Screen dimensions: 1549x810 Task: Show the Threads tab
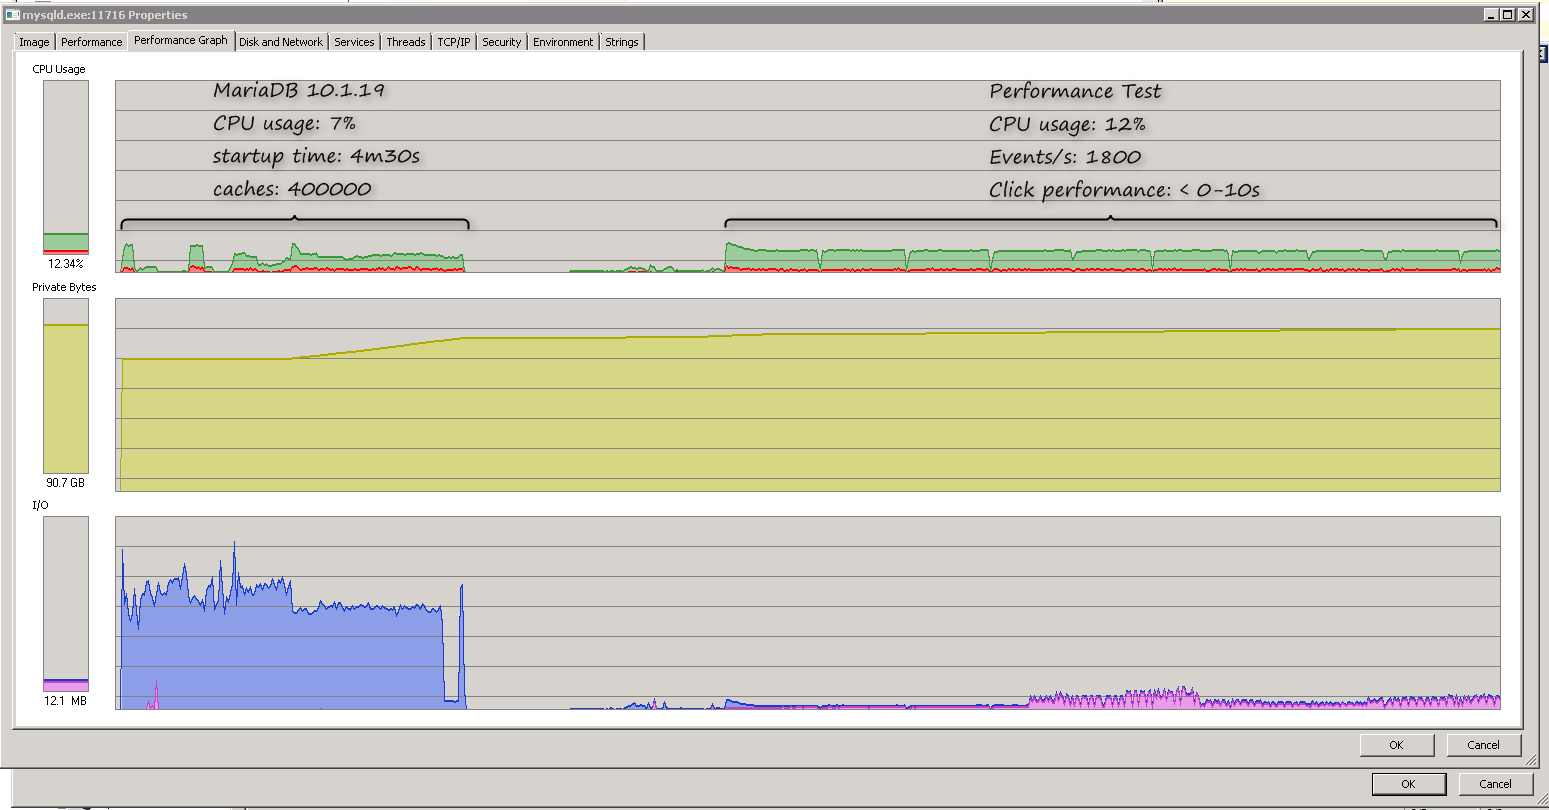point(406,42)
